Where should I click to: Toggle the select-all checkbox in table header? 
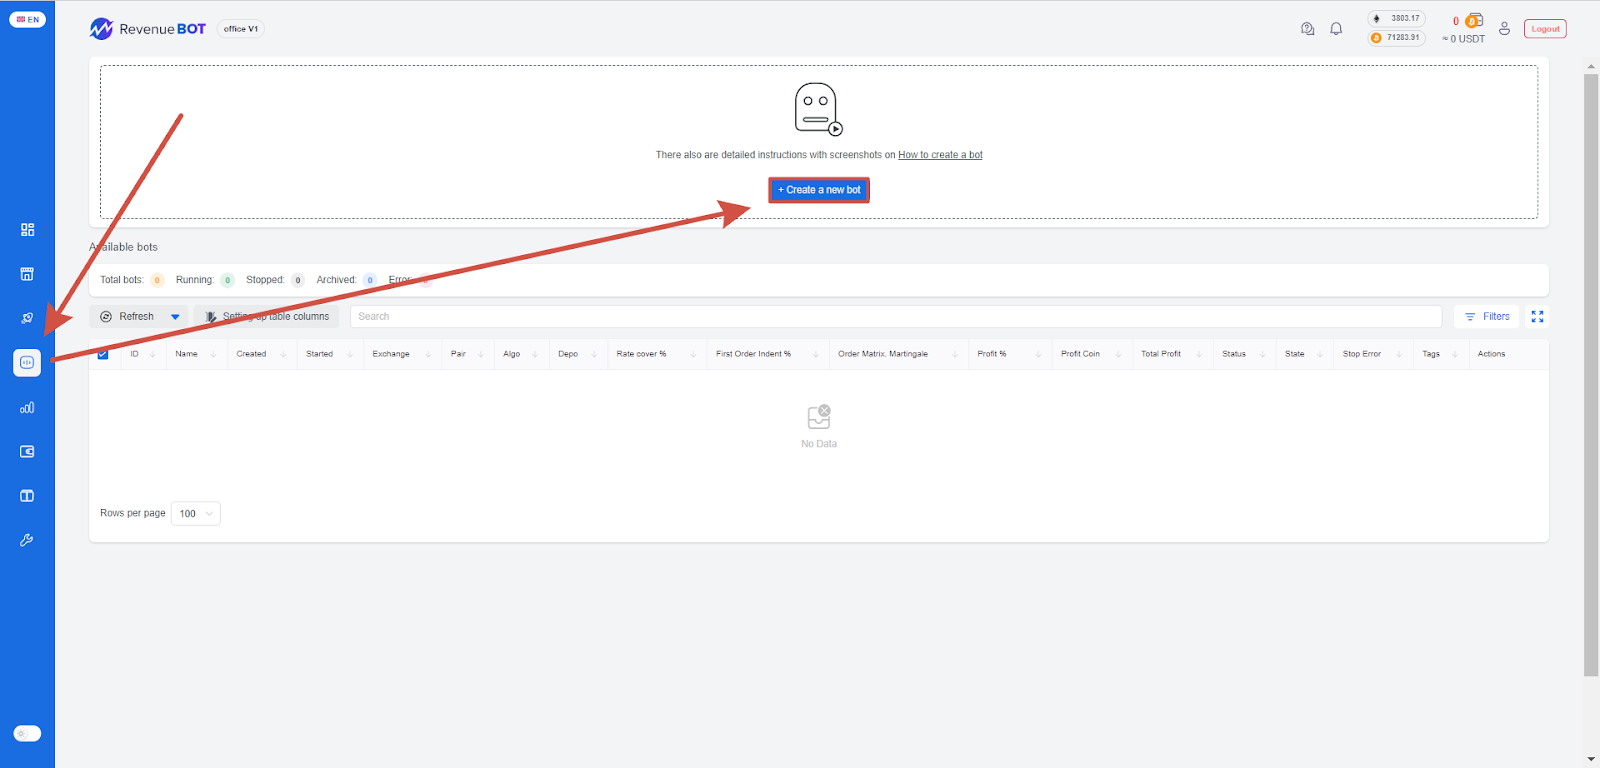click(103, 354)
